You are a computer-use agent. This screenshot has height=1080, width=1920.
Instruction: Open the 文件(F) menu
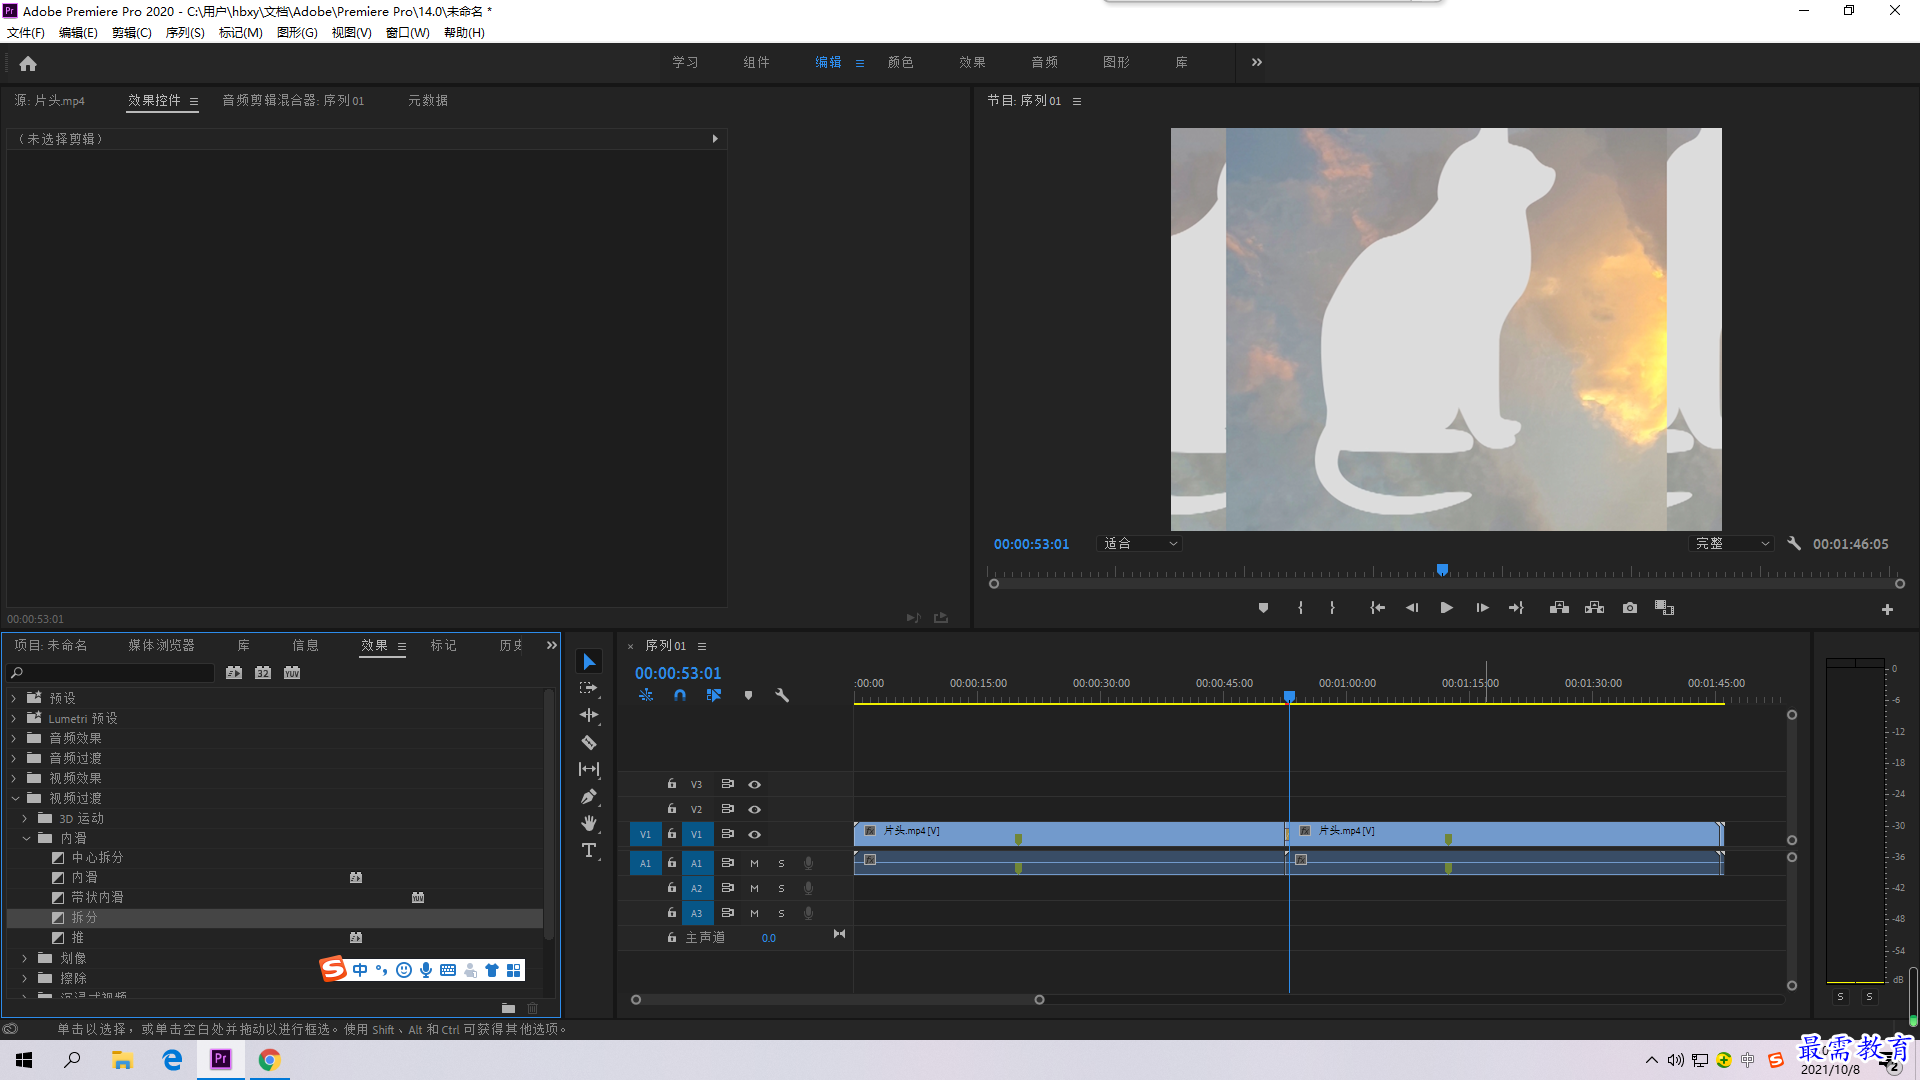click(26, 33)
